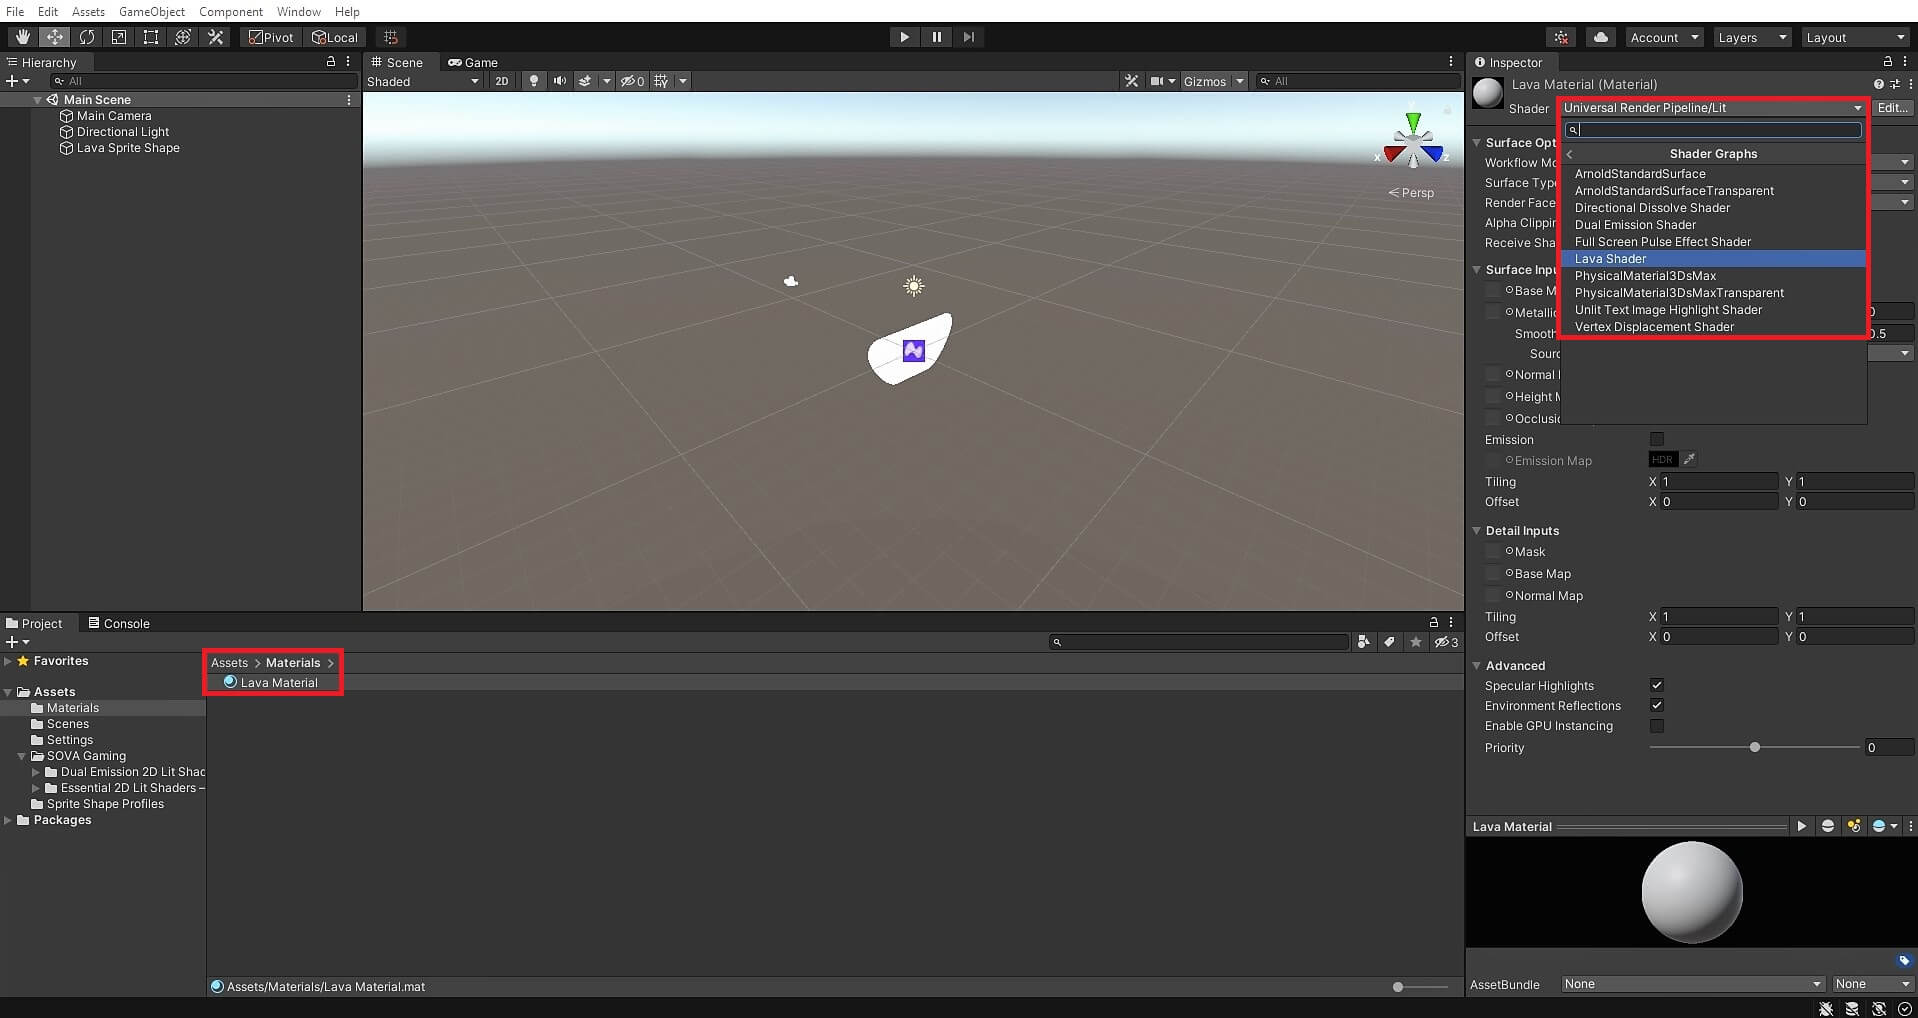This screenshot has width=1918, height=1018.
Task: Open the Component menu
Action: point(230,11)
